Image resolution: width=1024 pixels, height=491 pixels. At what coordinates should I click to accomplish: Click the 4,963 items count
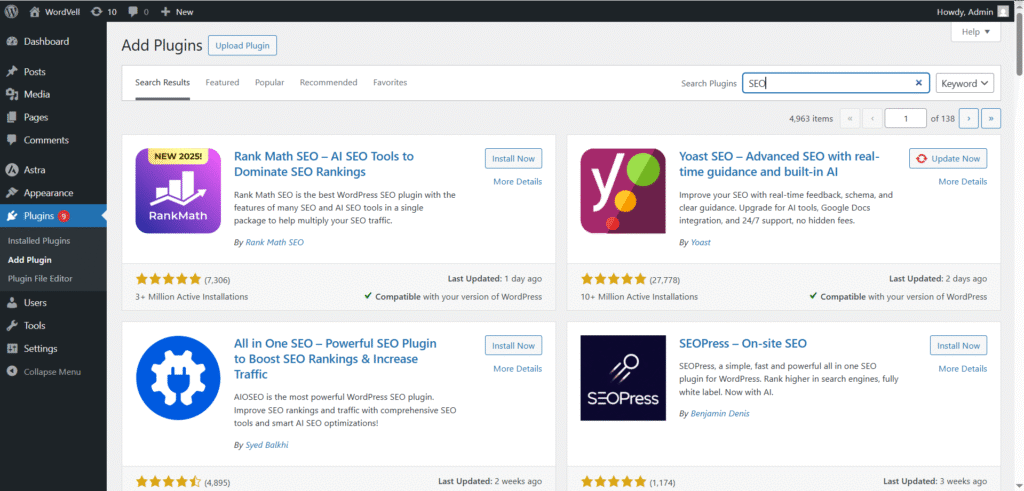[811, 119]
